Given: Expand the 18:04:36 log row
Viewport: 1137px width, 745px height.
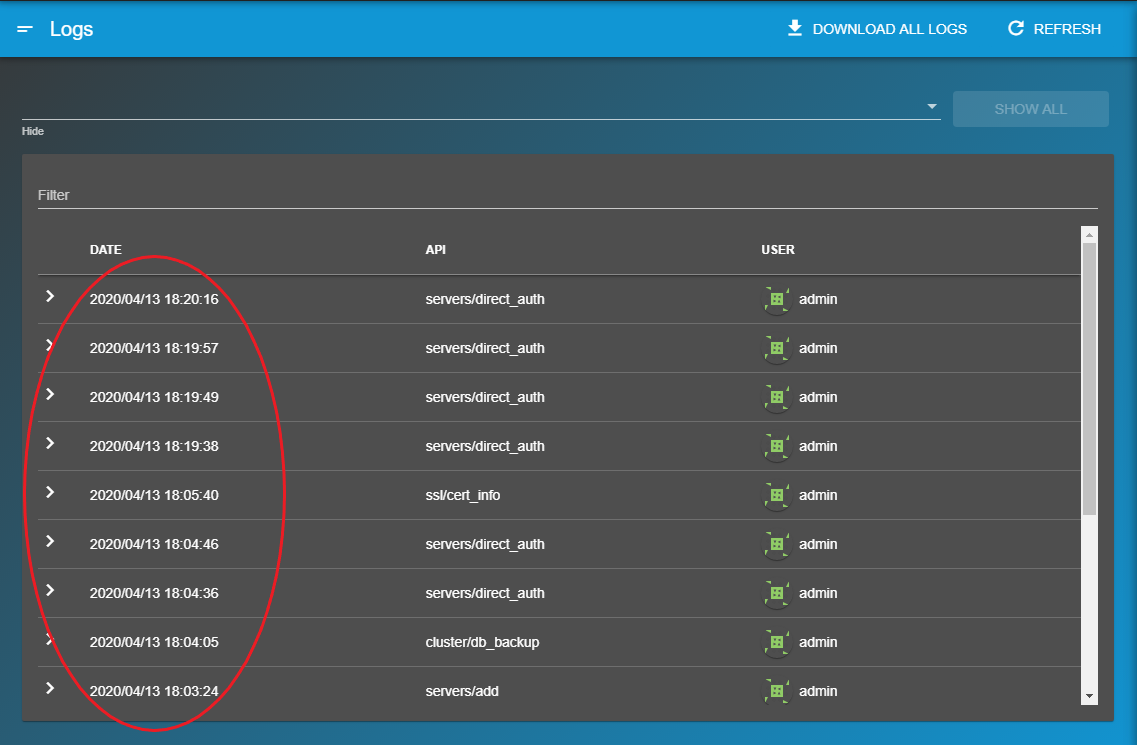Looking at the screenshot, I should point(50,590).
